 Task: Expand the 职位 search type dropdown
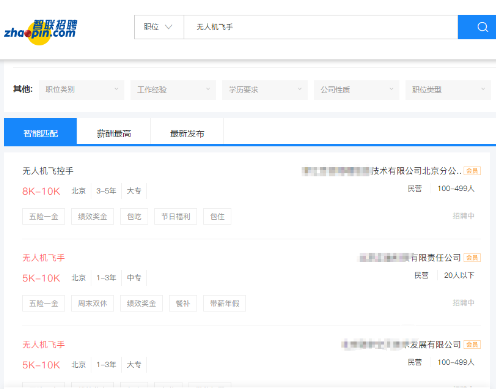(x=159, y=27)
